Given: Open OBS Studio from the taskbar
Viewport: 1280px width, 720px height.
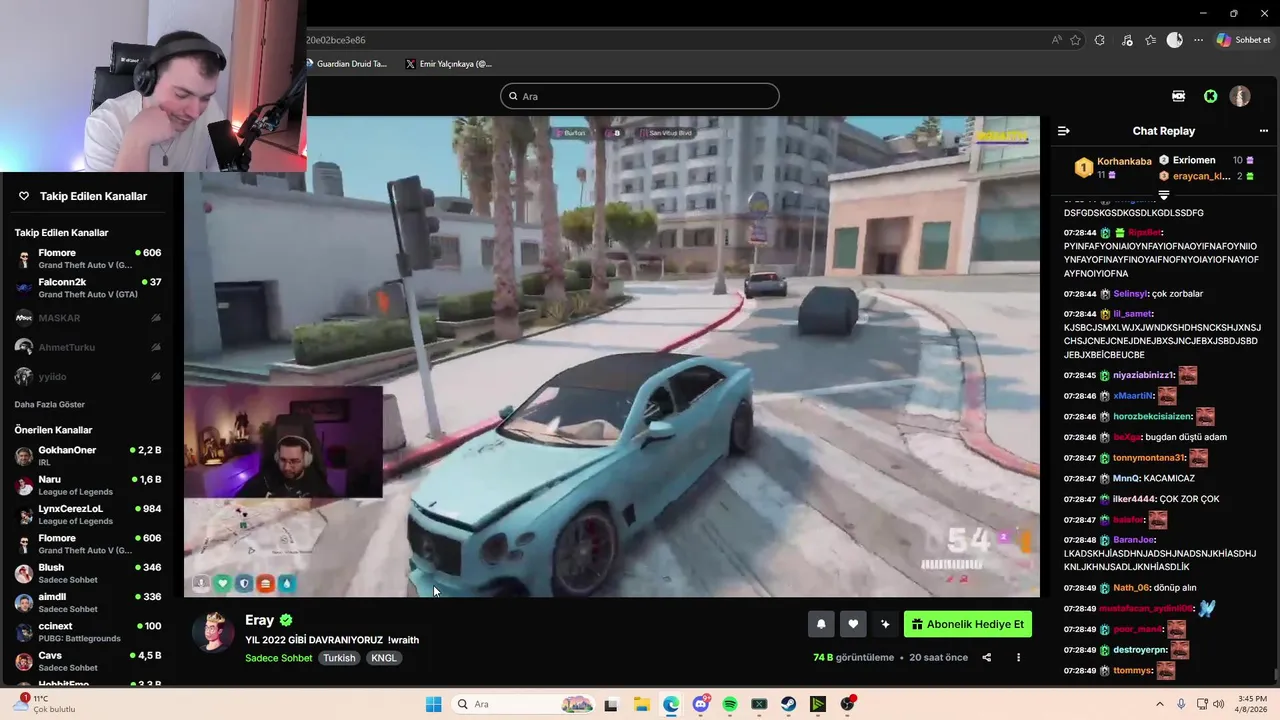Looking at the screenshot, I should [848, 704].
